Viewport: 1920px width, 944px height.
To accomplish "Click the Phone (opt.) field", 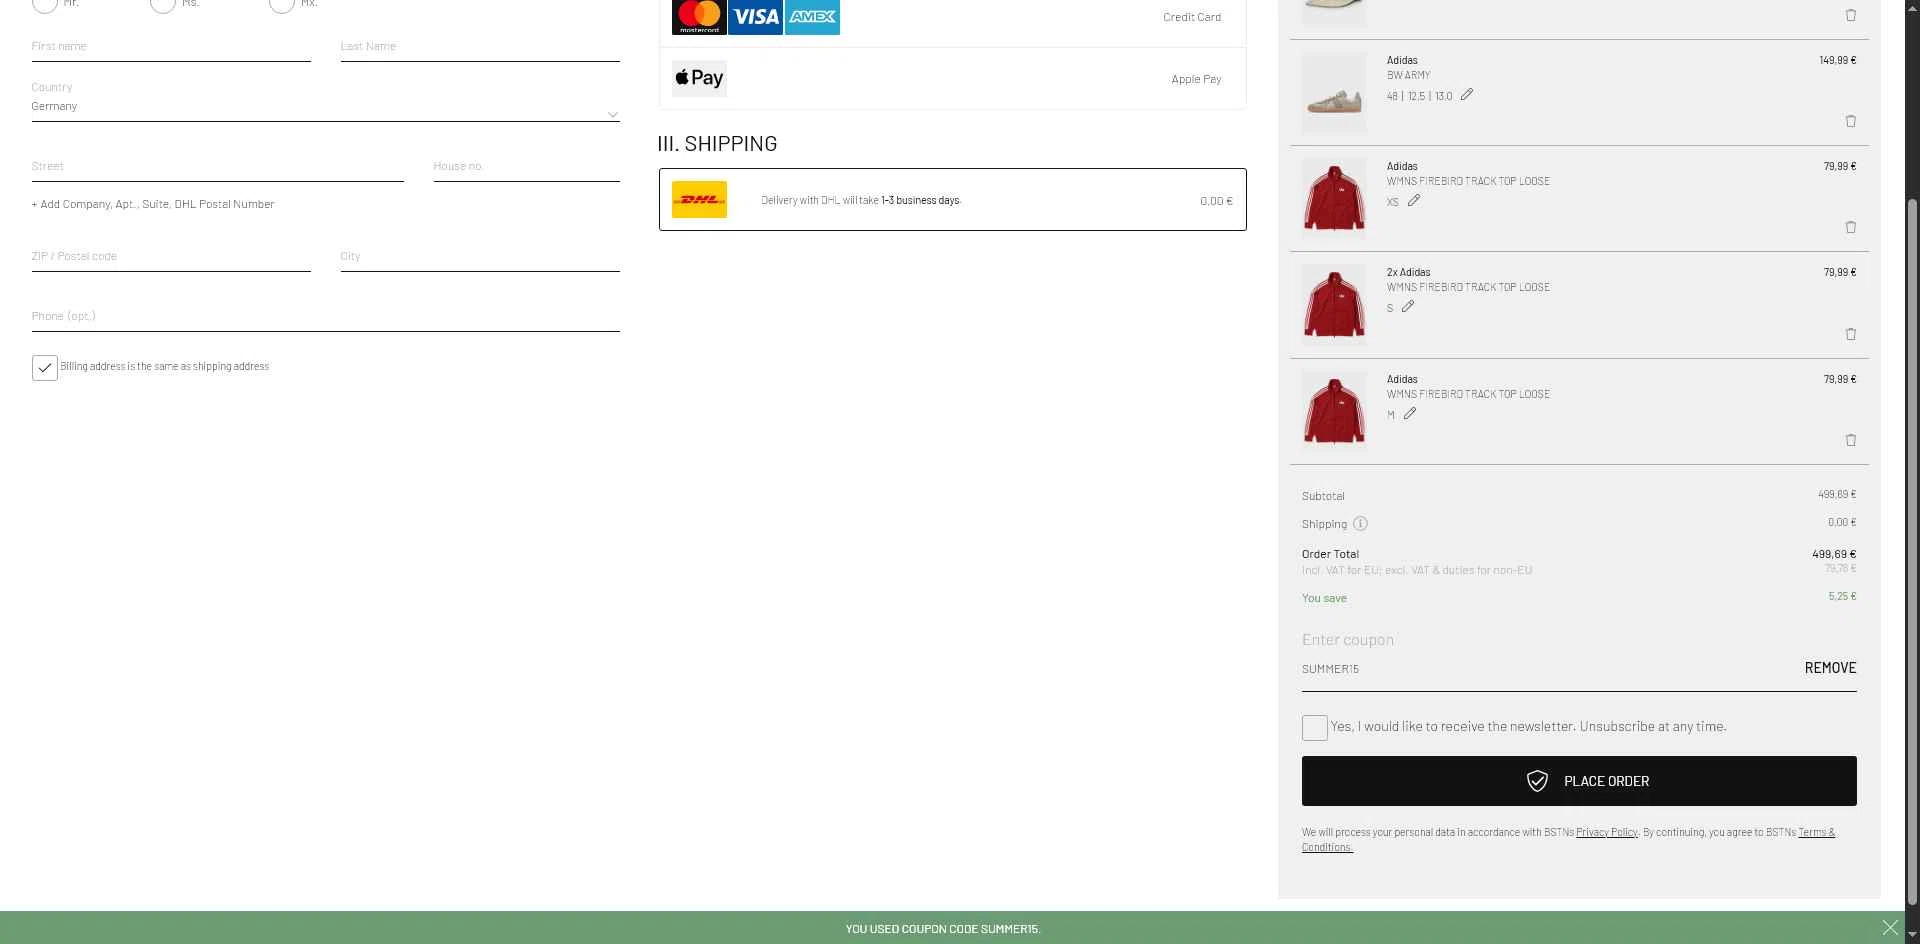I will pyautogui.click(x=325, y=317).
